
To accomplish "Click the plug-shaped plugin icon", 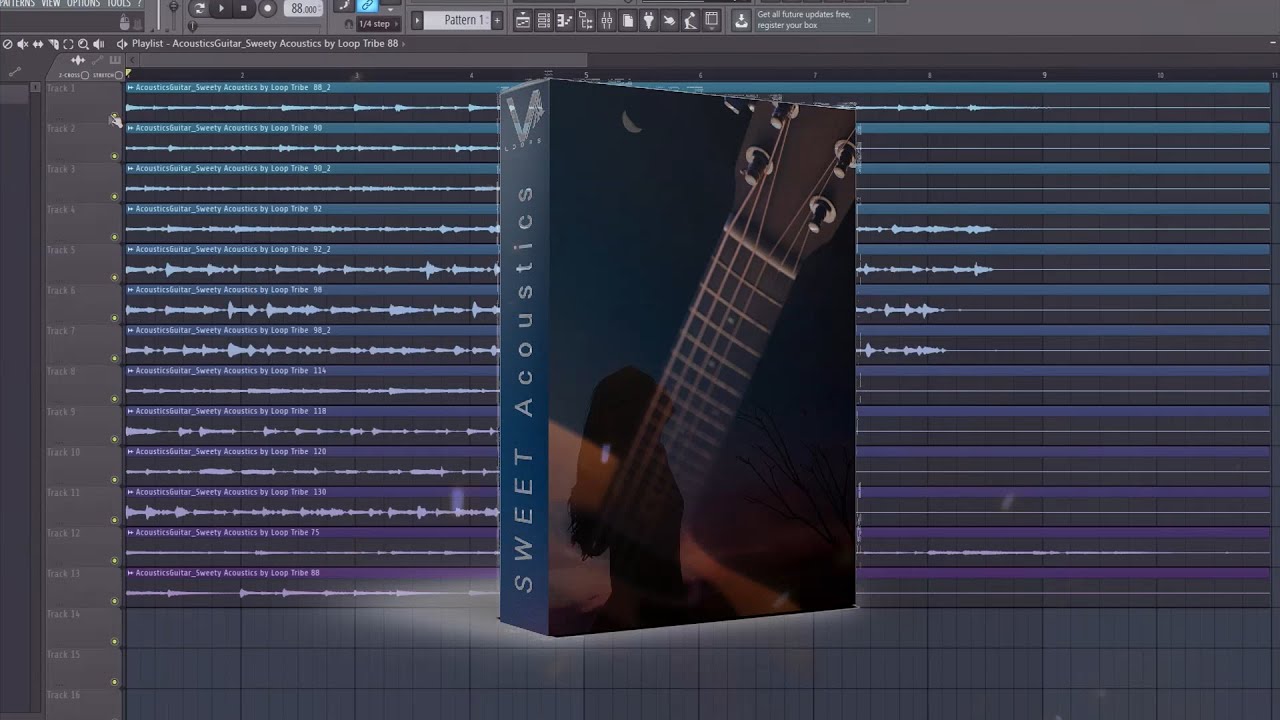I will [648, 20].
